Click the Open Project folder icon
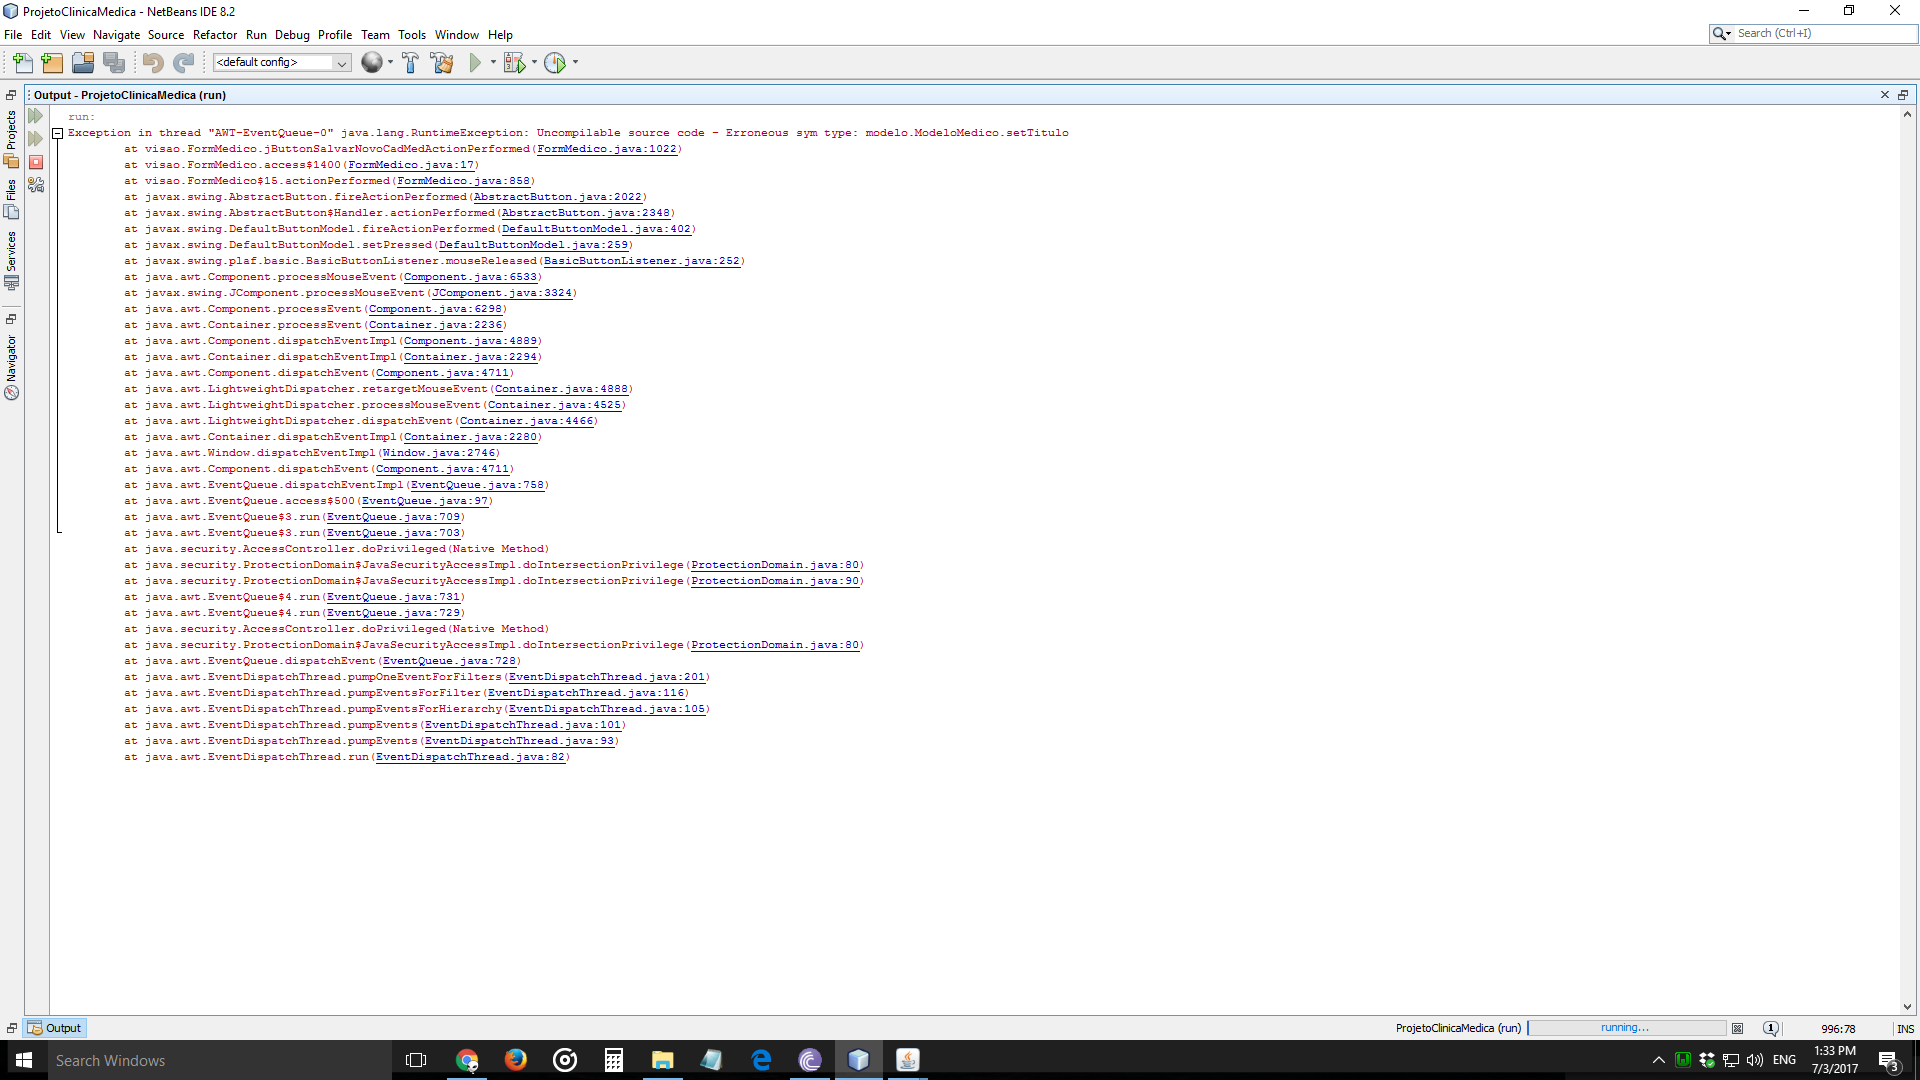Image resolution: width=1920 pixels, height=1080 pixels. point(83,63)
